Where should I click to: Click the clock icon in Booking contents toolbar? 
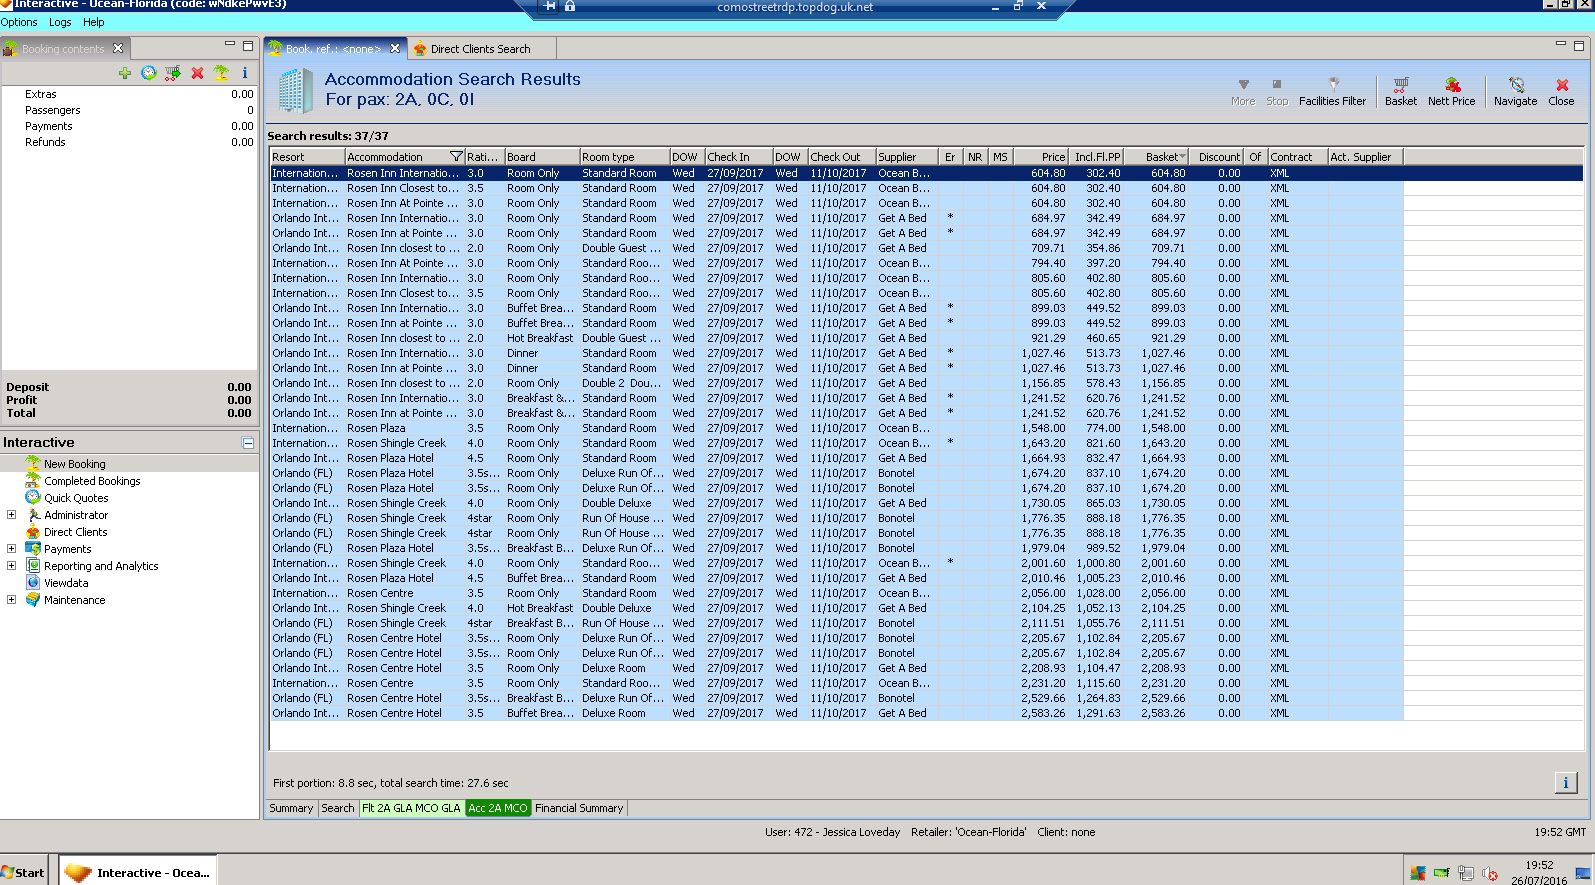click(149, 73)
